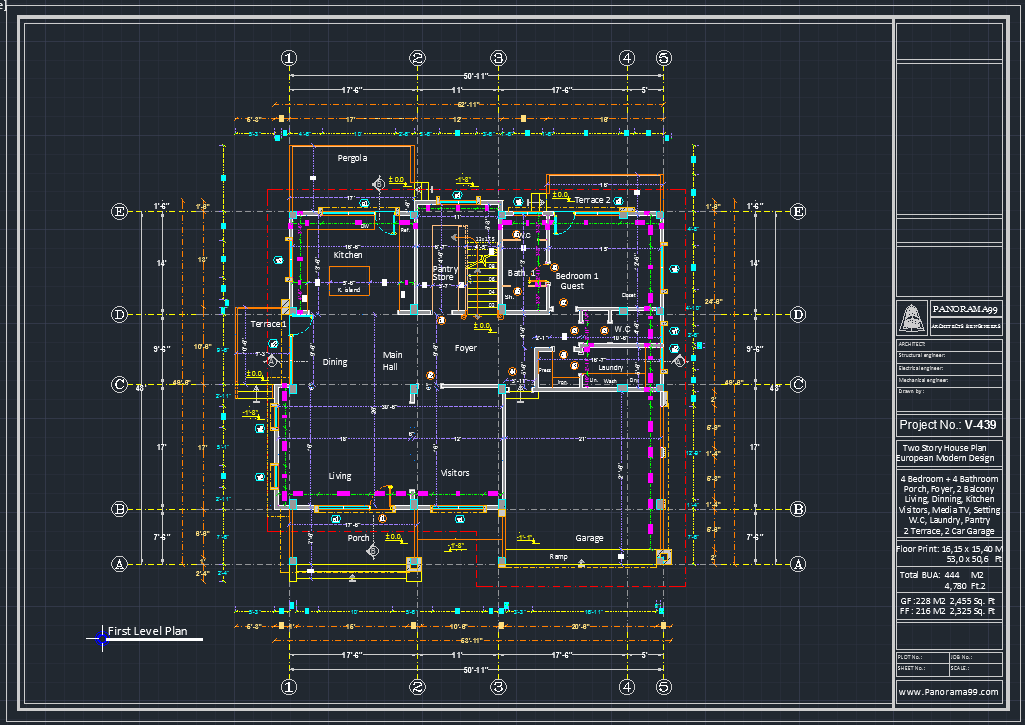Select 'Two Story House Plan' title text
1025x725 pixels.
[x=944, y=448]
